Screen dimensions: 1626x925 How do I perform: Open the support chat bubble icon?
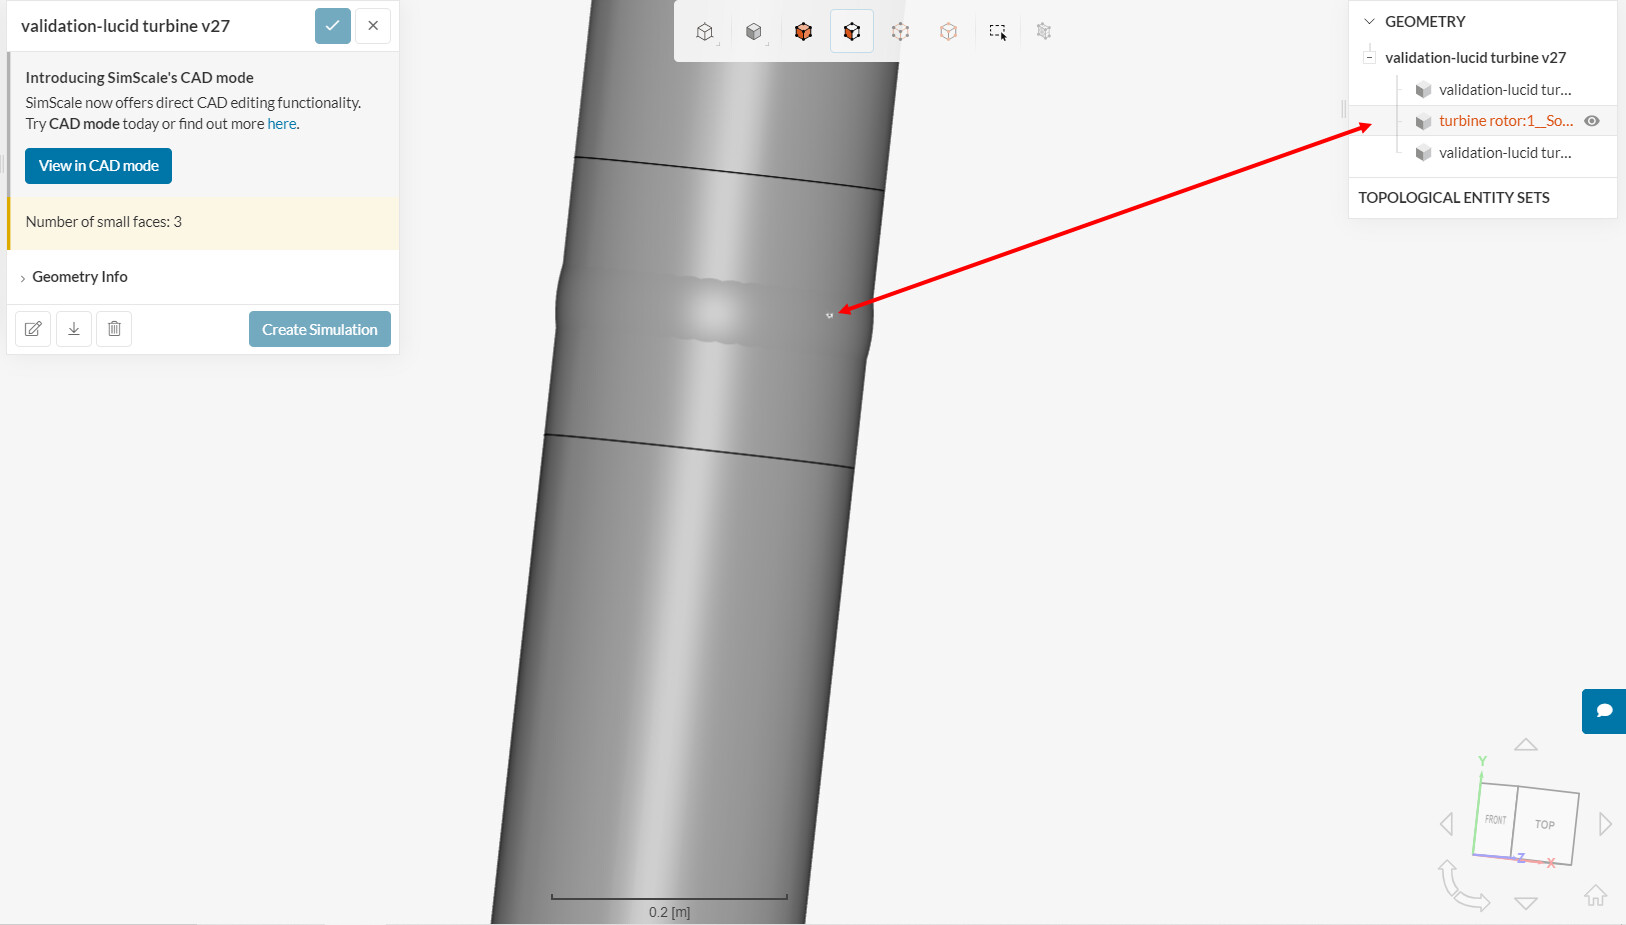click(x=1604, y=711)
